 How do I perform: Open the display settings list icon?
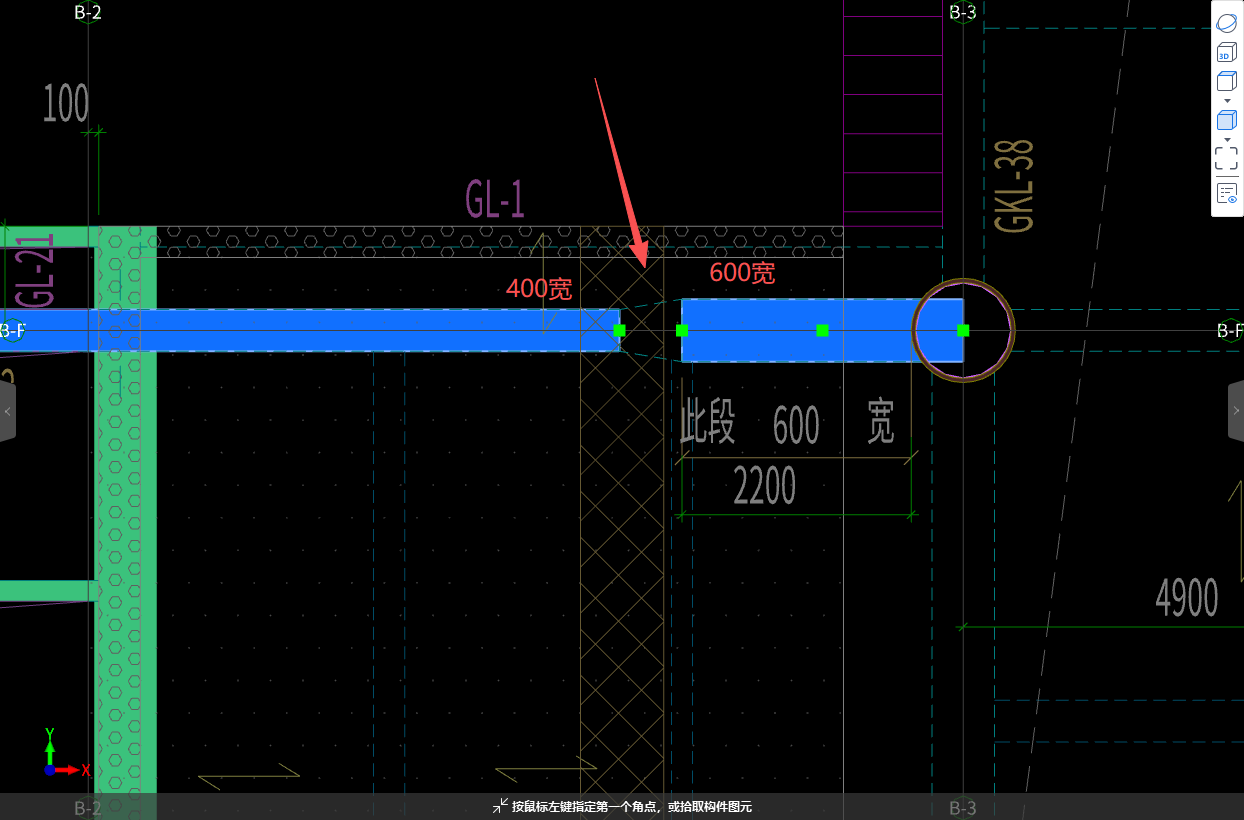[x=1227, y=192]
